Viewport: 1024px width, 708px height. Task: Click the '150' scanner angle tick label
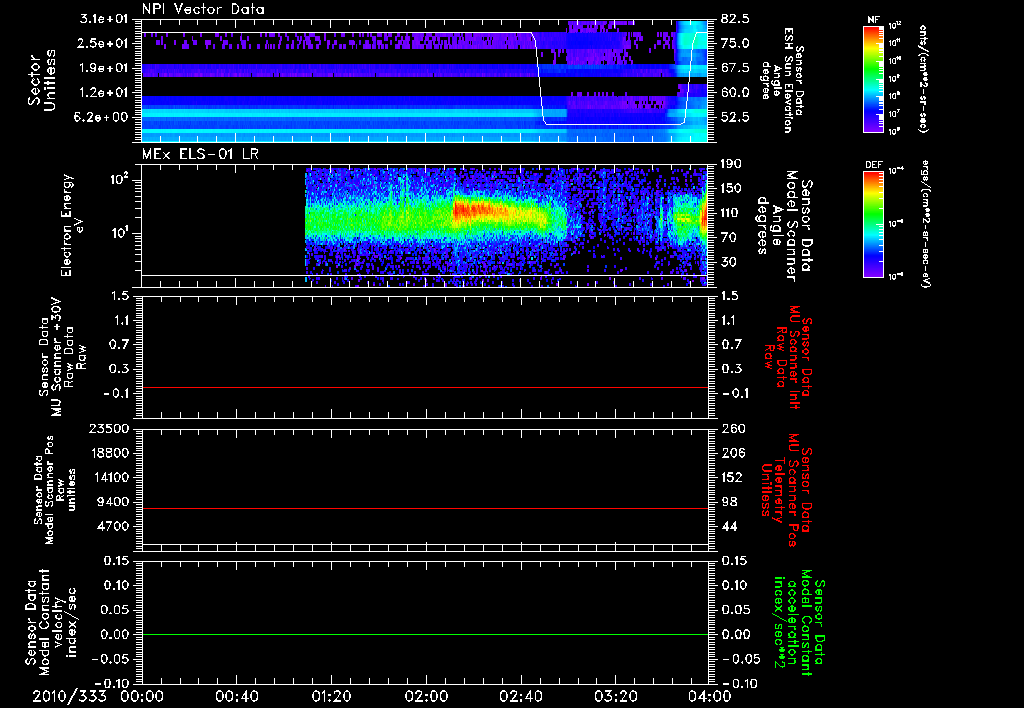coord(731,188)
